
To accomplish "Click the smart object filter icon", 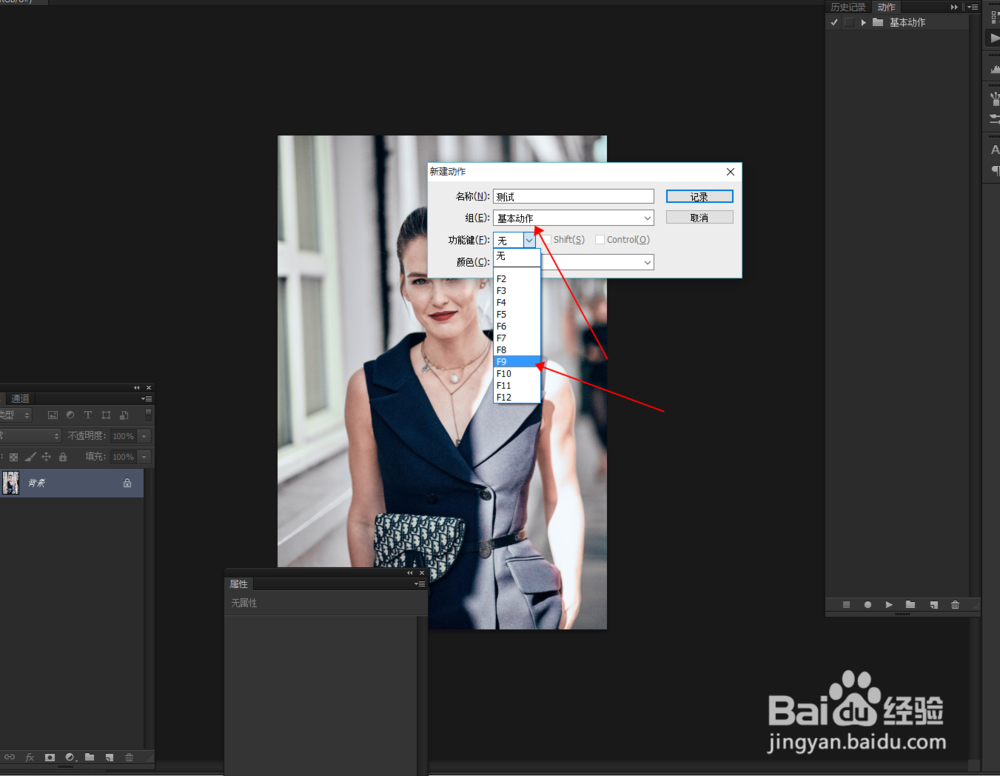I will (124, 415).
